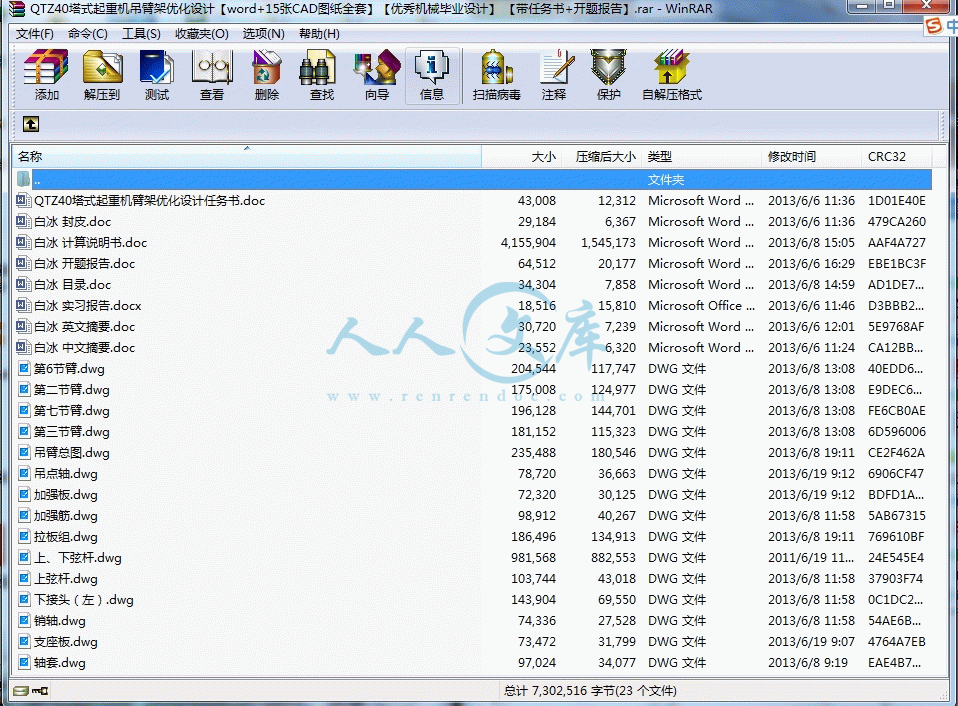
Task: Open the 帮助(H) menu
Action: pyautogui.click(x=319, y=34)
